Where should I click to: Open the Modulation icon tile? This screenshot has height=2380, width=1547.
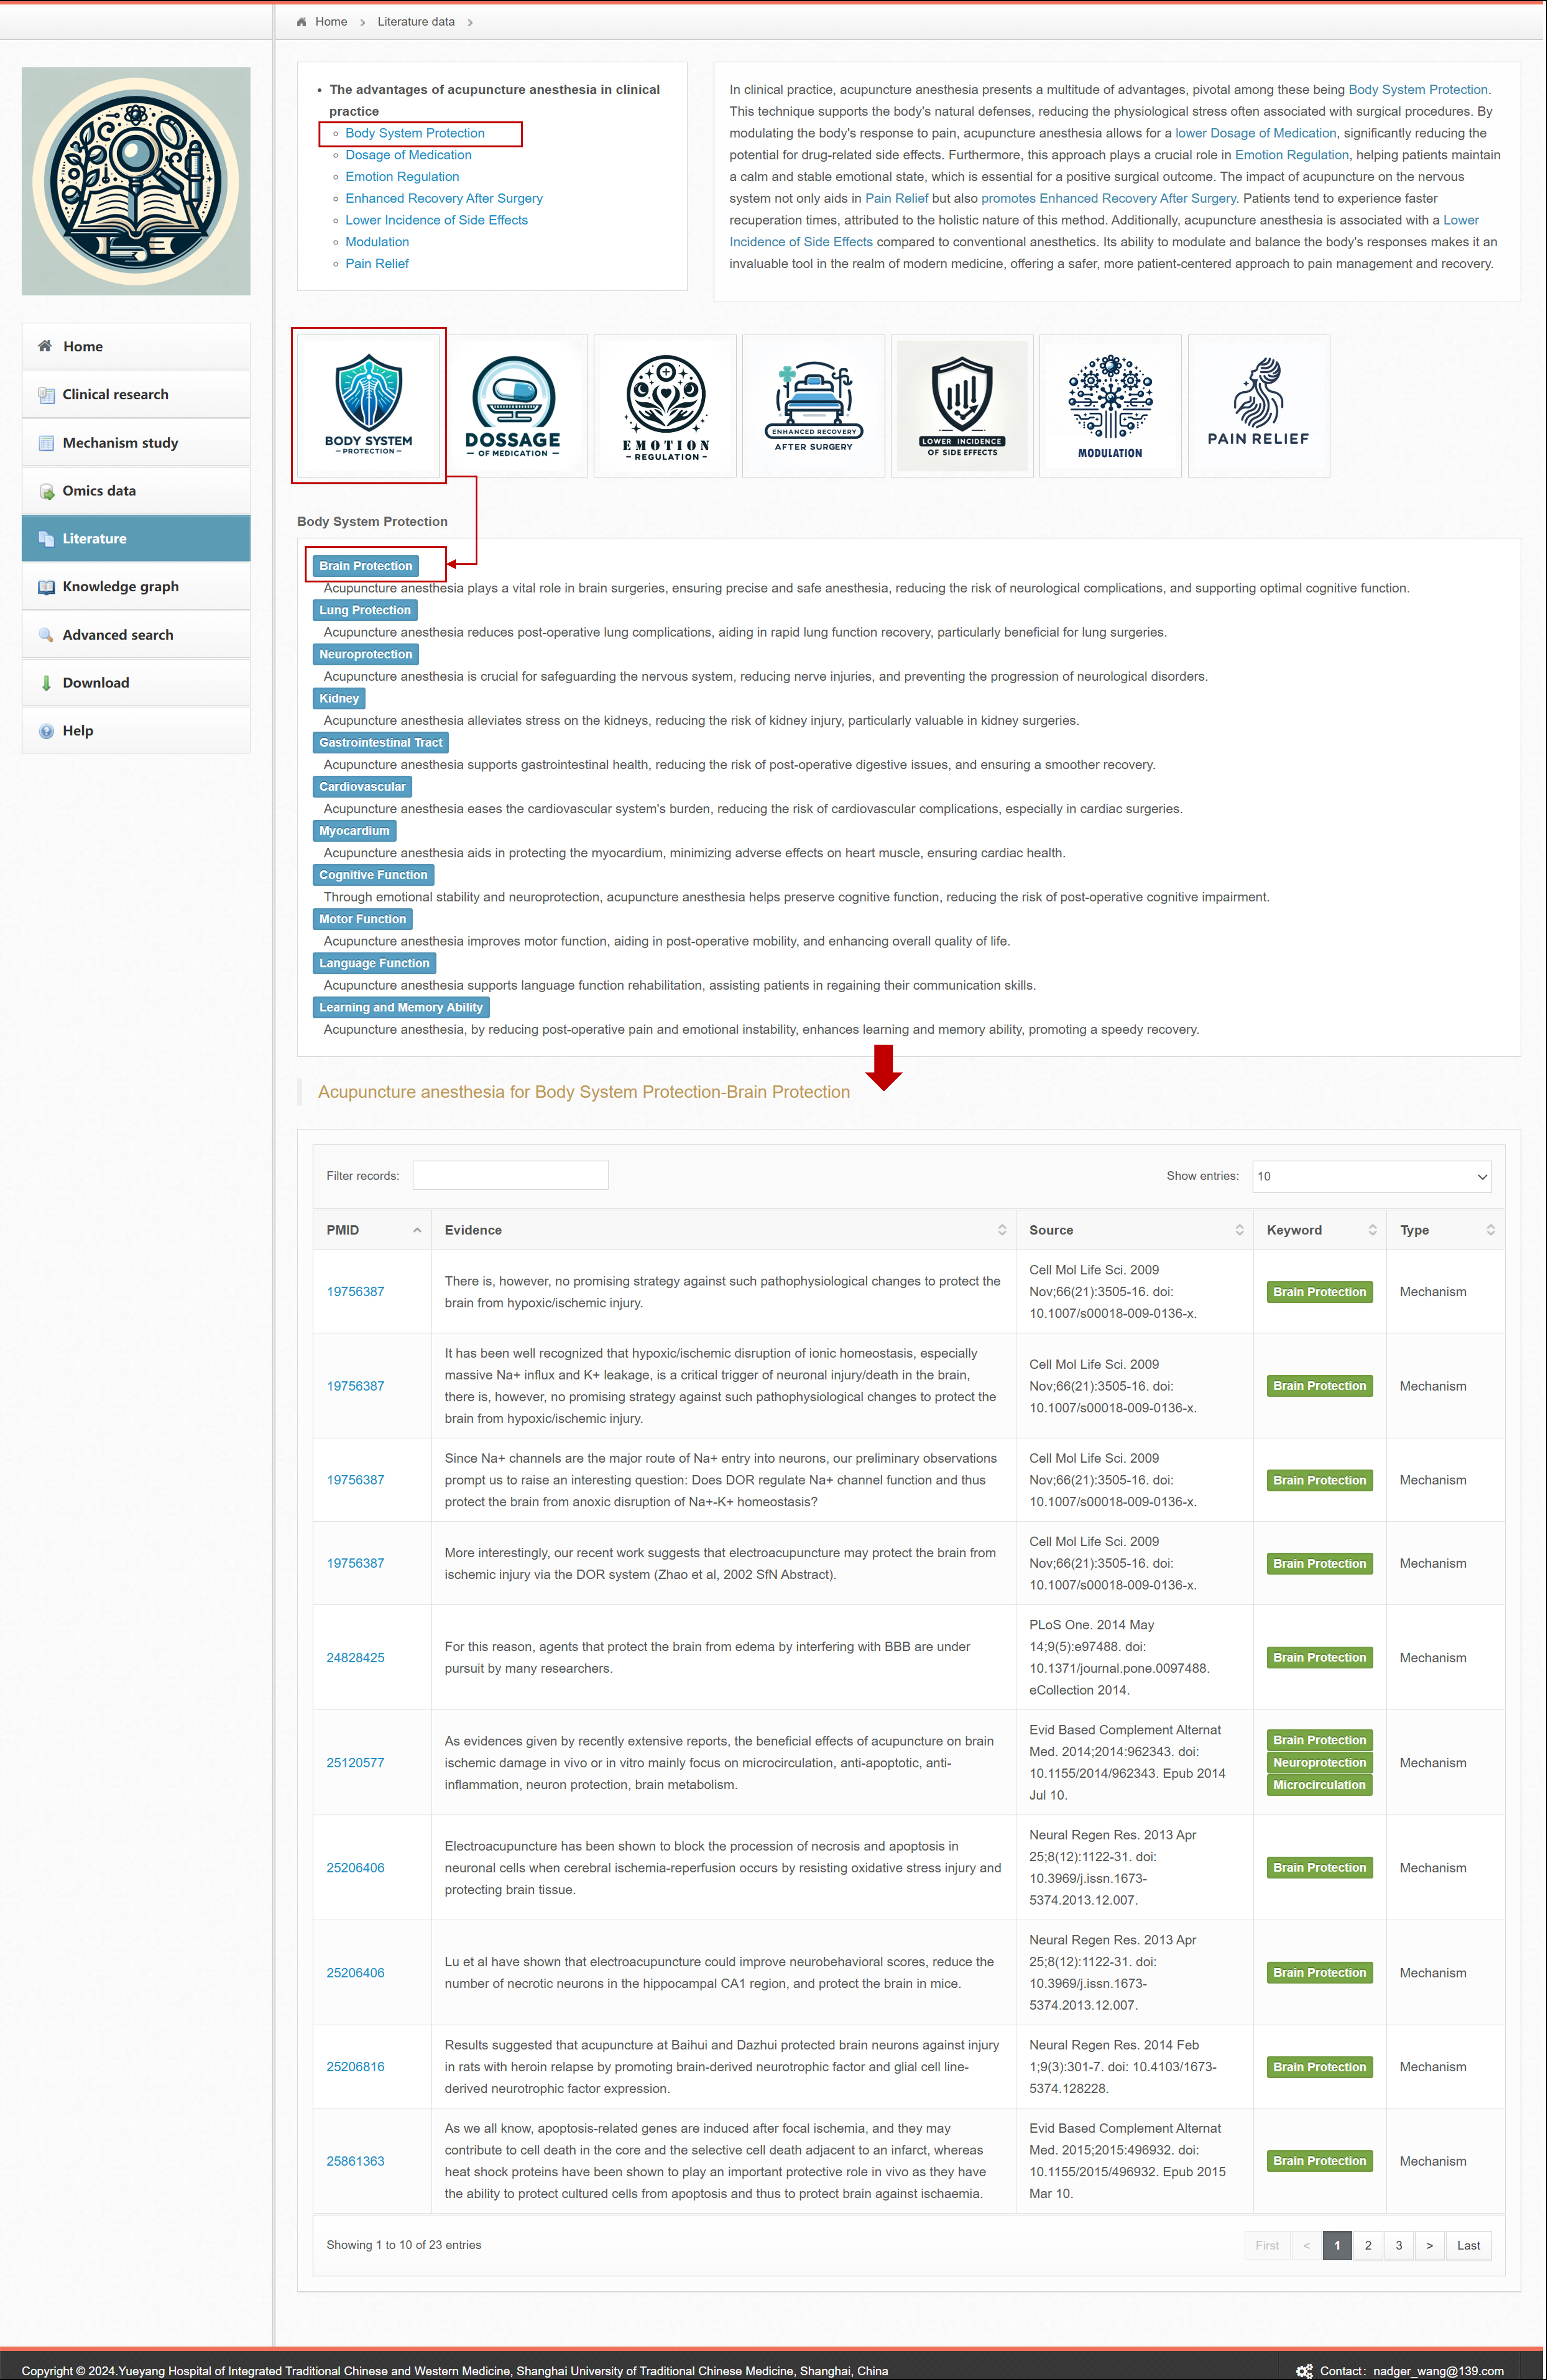click(1110, 405)
